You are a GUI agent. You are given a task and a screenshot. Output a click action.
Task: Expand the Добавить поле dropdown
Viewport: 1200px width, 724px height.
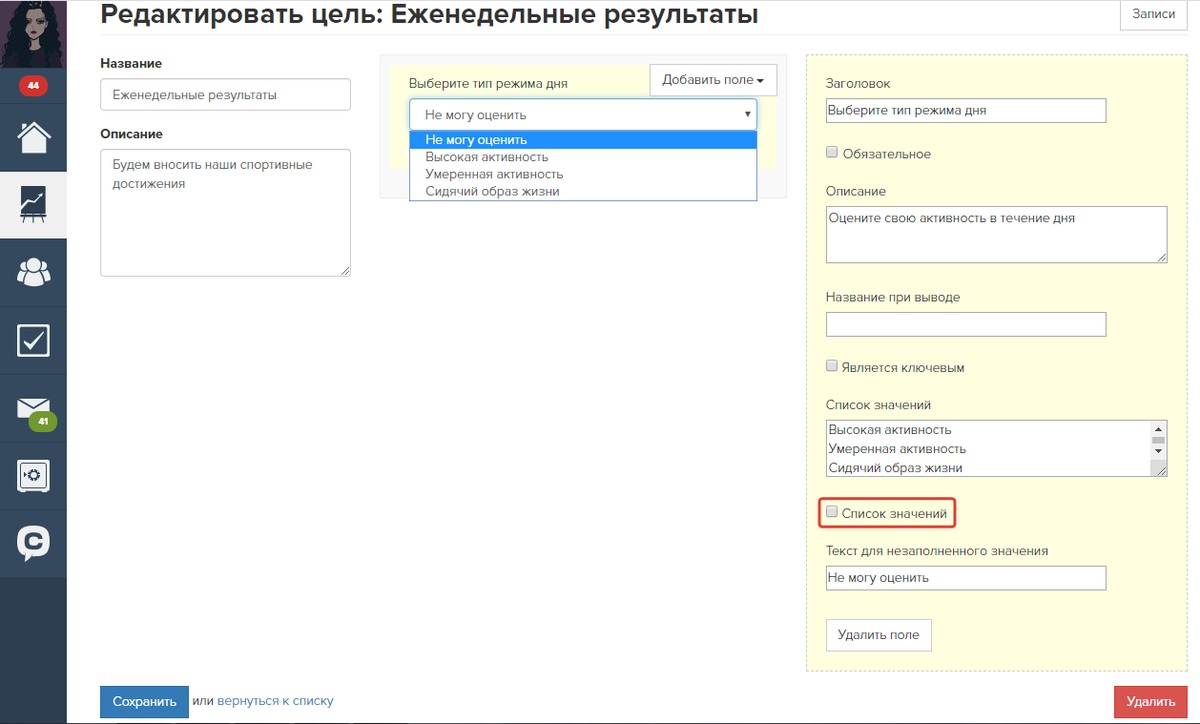click(x=713, y=80)
